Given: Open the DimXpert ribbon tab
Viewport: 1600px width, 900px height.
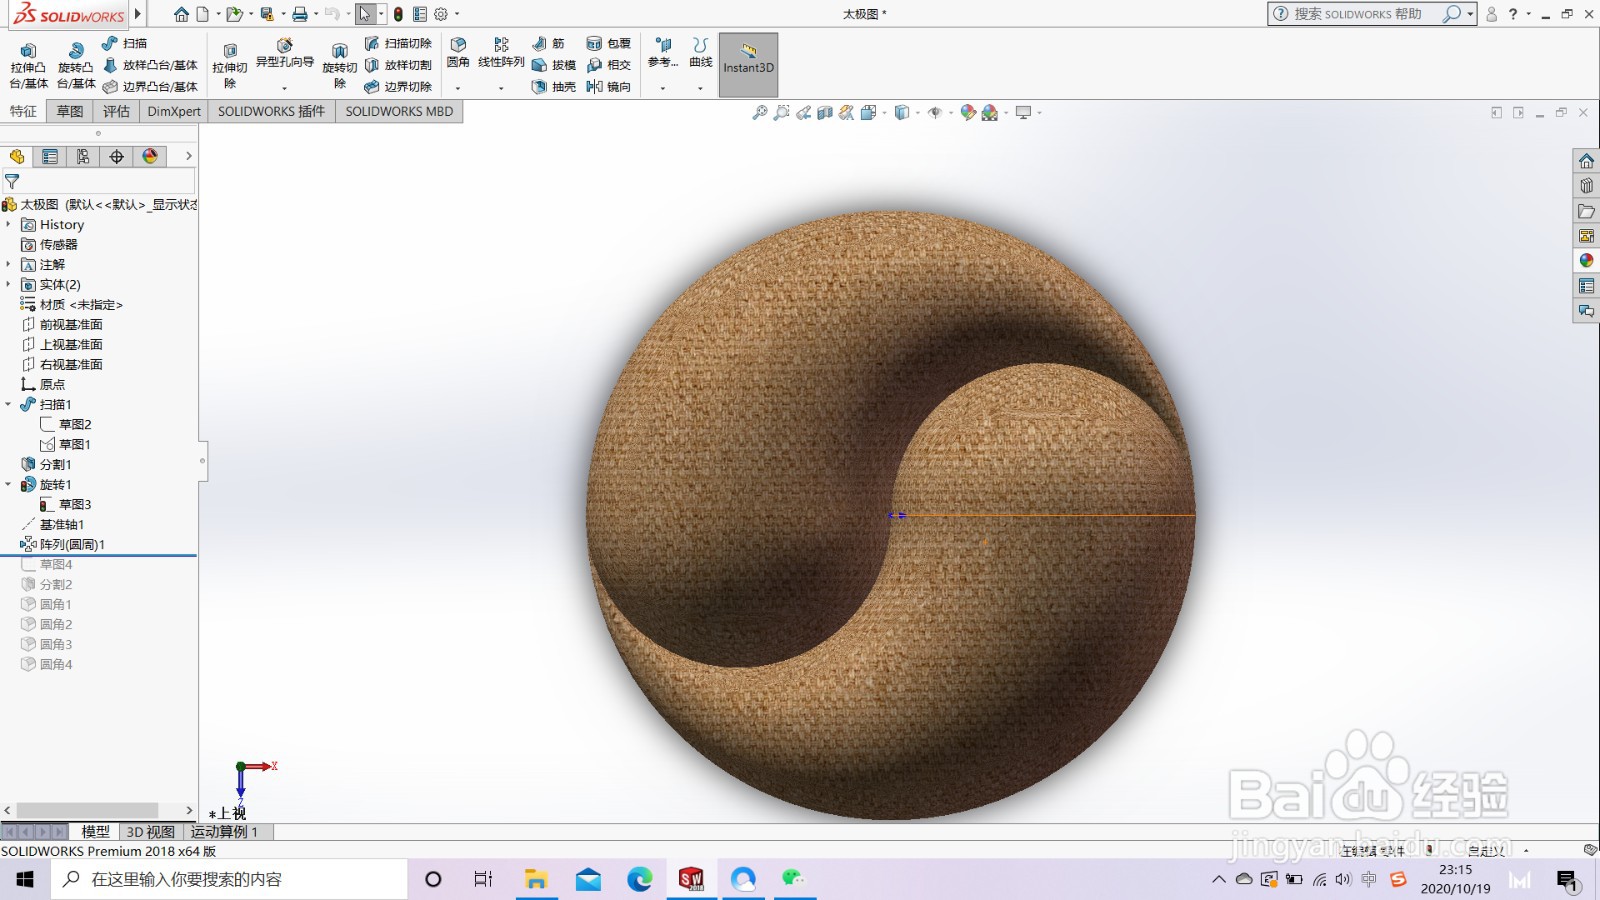Looking at the screenshot, I should [174, 112].
